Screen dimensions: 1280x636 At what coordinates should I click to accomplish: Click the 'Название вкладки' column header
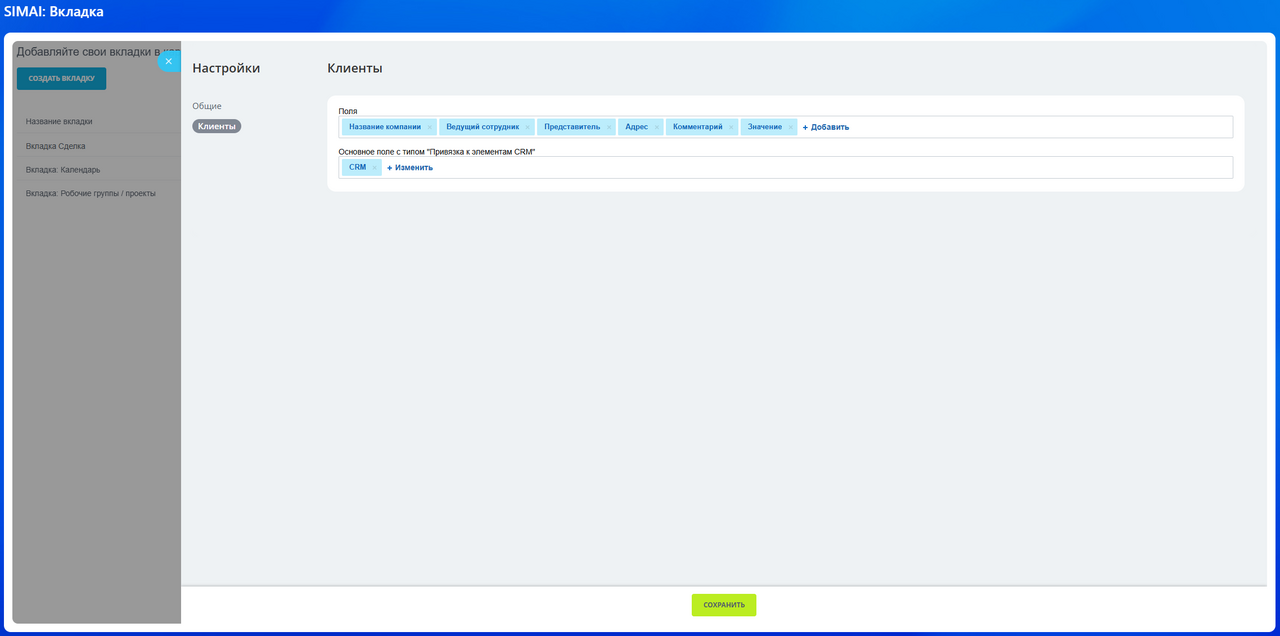[x=59, y=121]
